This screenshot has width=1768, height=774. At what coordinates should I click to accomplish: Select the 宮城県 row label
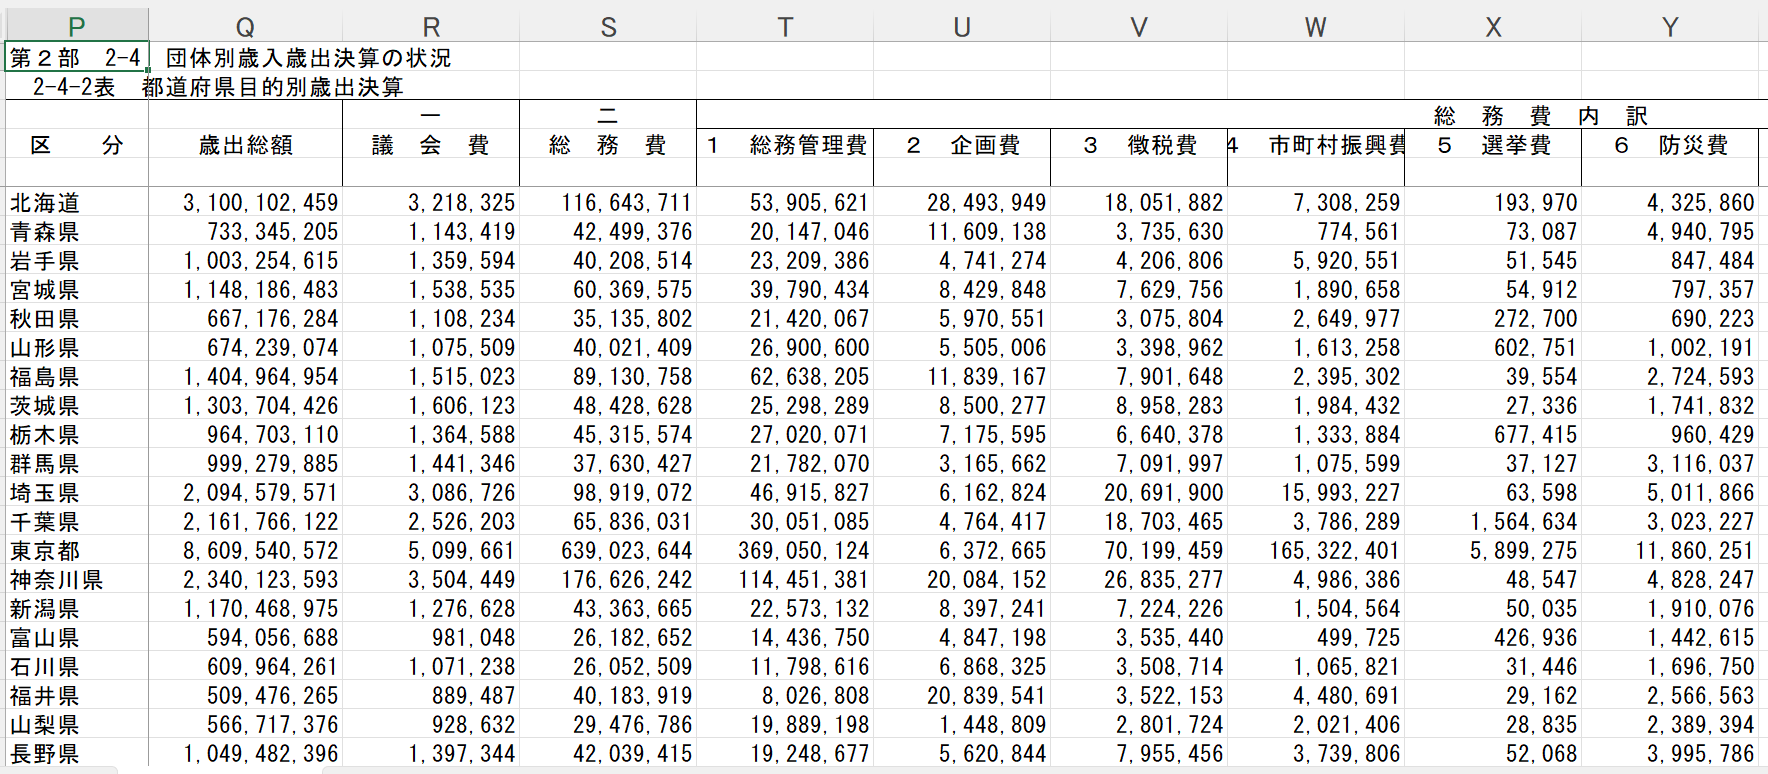coord(76,290)
